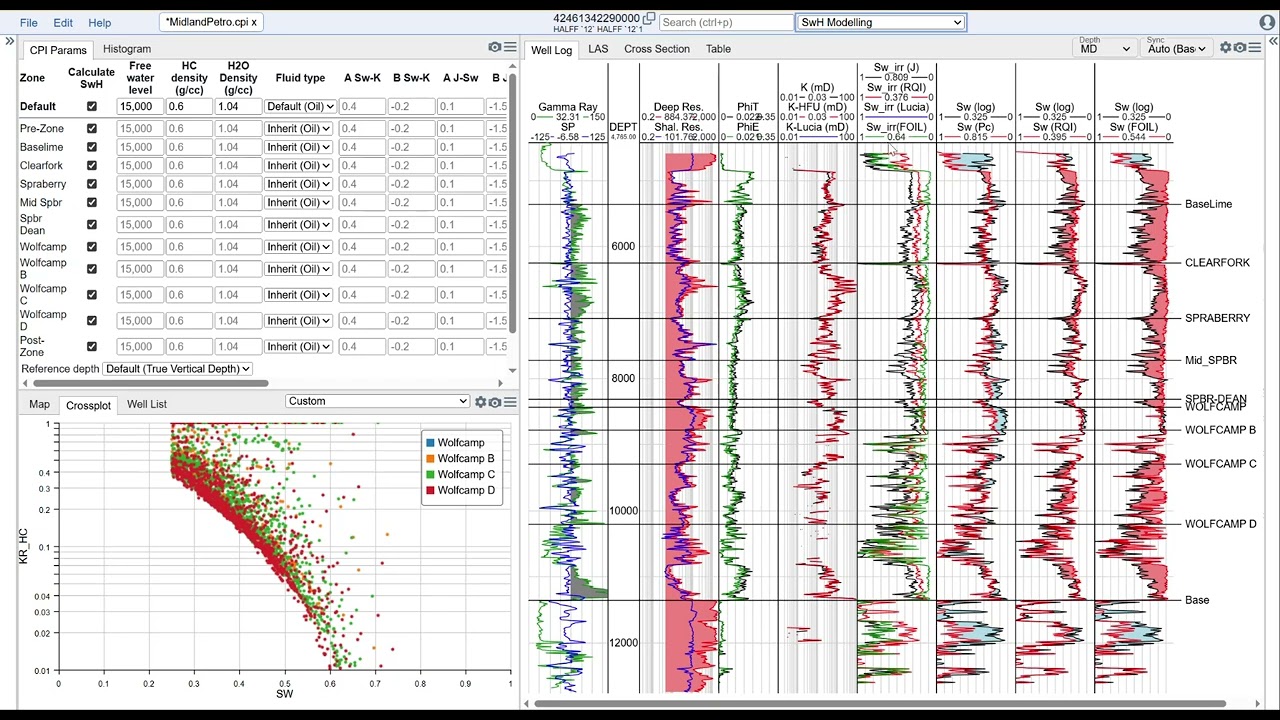Image resolution: width=1280 pixels, height=720 pixels.
Task: Toggle Calculate SwH for Clearfork
Action: [x=92, y=165]
